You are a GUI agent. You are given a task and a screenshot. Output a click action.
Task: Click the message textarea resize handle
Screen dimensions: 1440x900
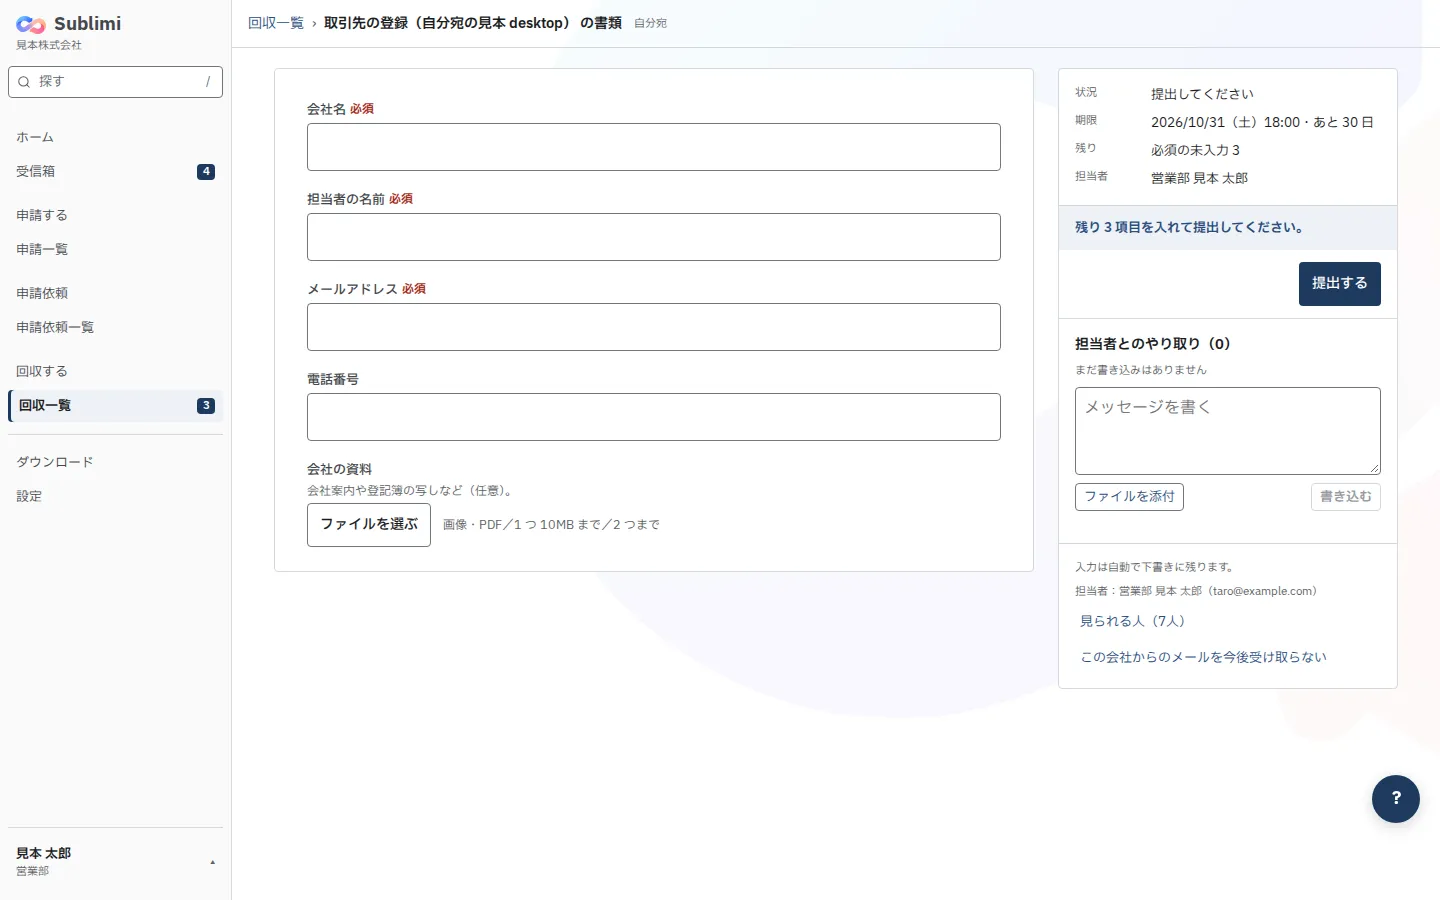(x=1374, y=468)
